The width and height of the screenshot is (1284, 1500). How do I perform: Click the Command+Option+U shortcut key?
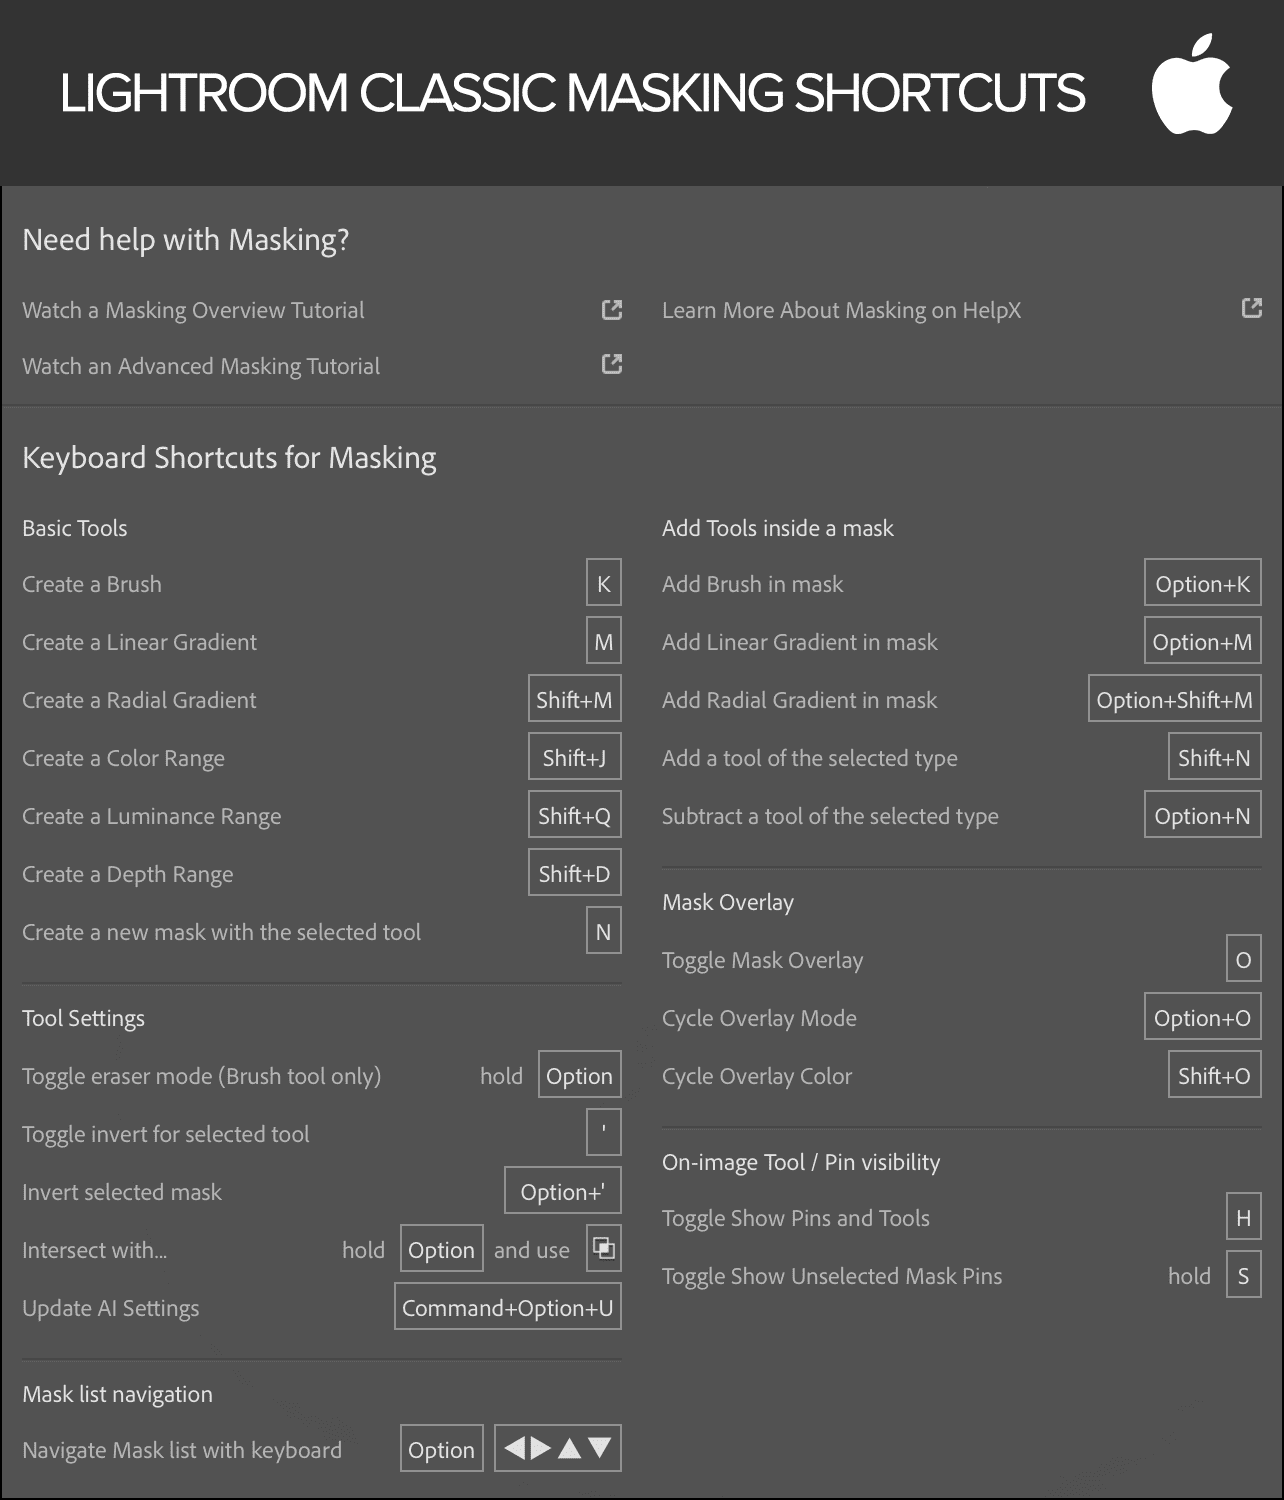click(508, 1306)
